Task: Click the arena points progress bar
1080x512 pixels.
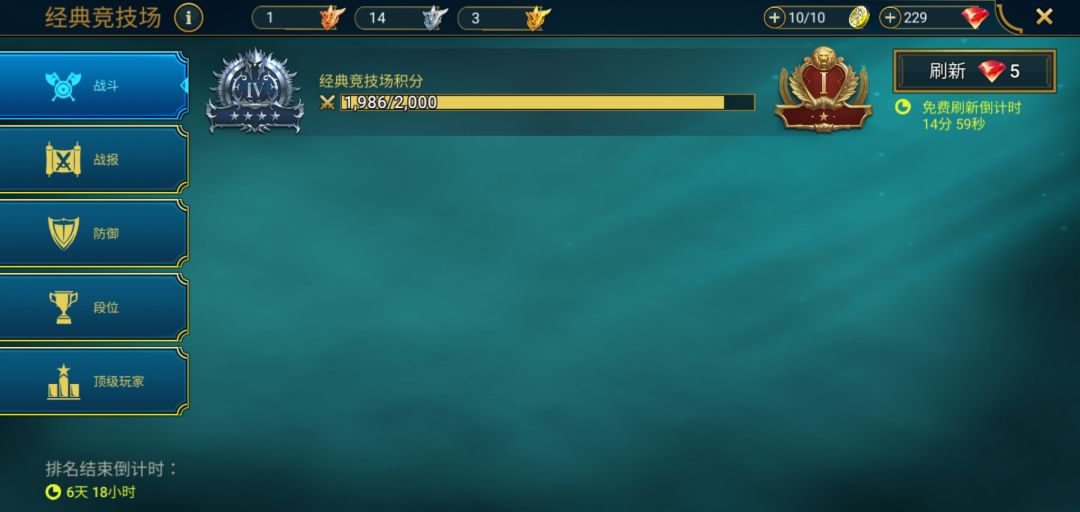Action: click(548, 103)
